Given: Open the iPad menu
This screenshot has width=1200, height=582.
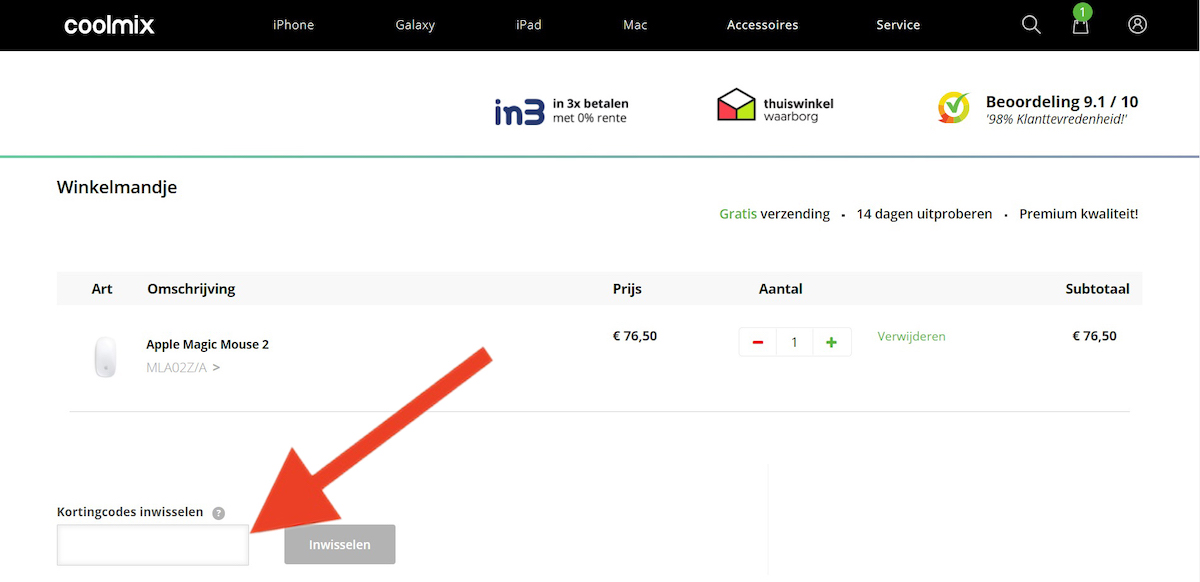Looking at the screenshot, I should pyautogui.click(x=529, y=25).
